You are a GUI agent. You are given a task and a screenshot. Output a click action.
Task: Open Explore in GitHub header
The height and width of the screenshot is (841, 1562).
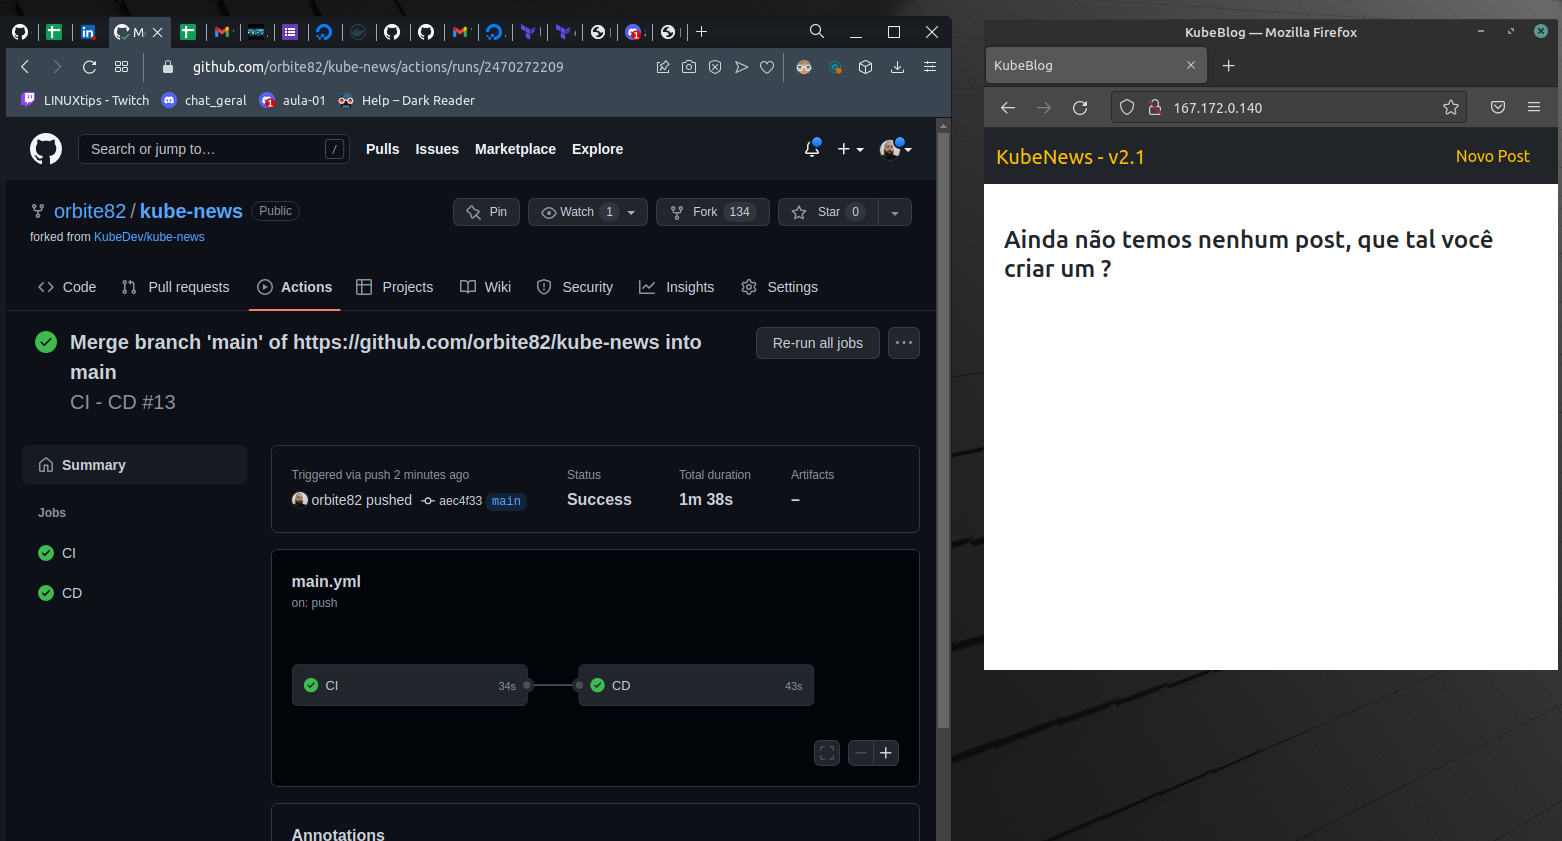coord(597,149)
